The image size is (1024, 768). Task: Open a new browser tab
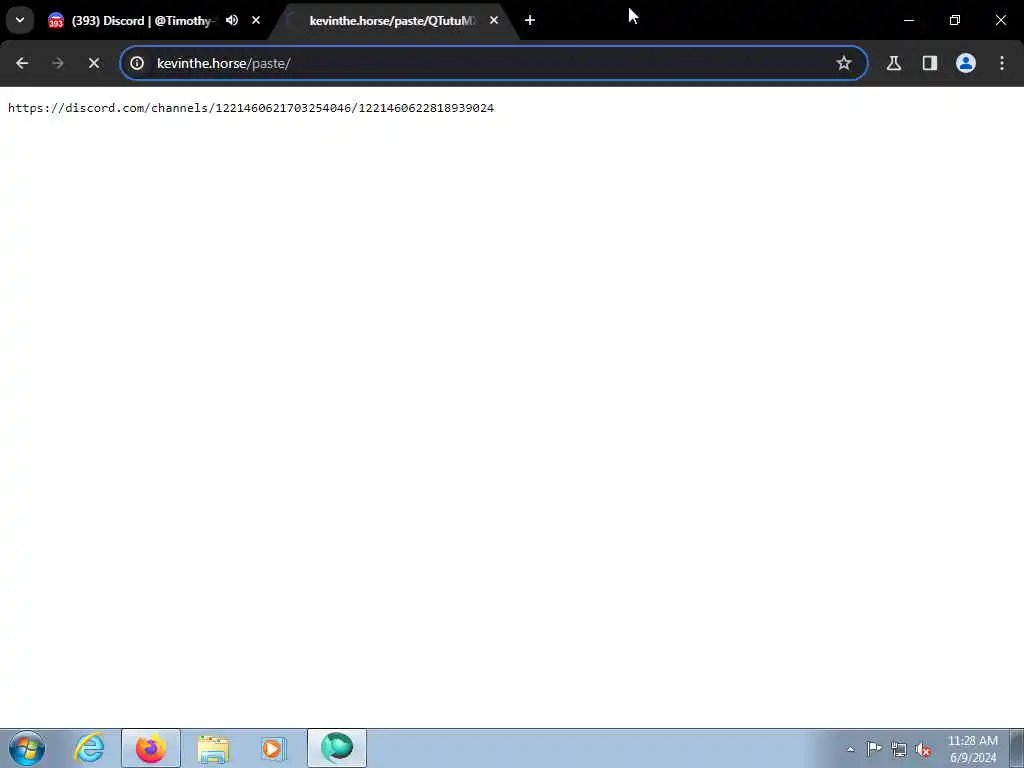click(530, 20)
